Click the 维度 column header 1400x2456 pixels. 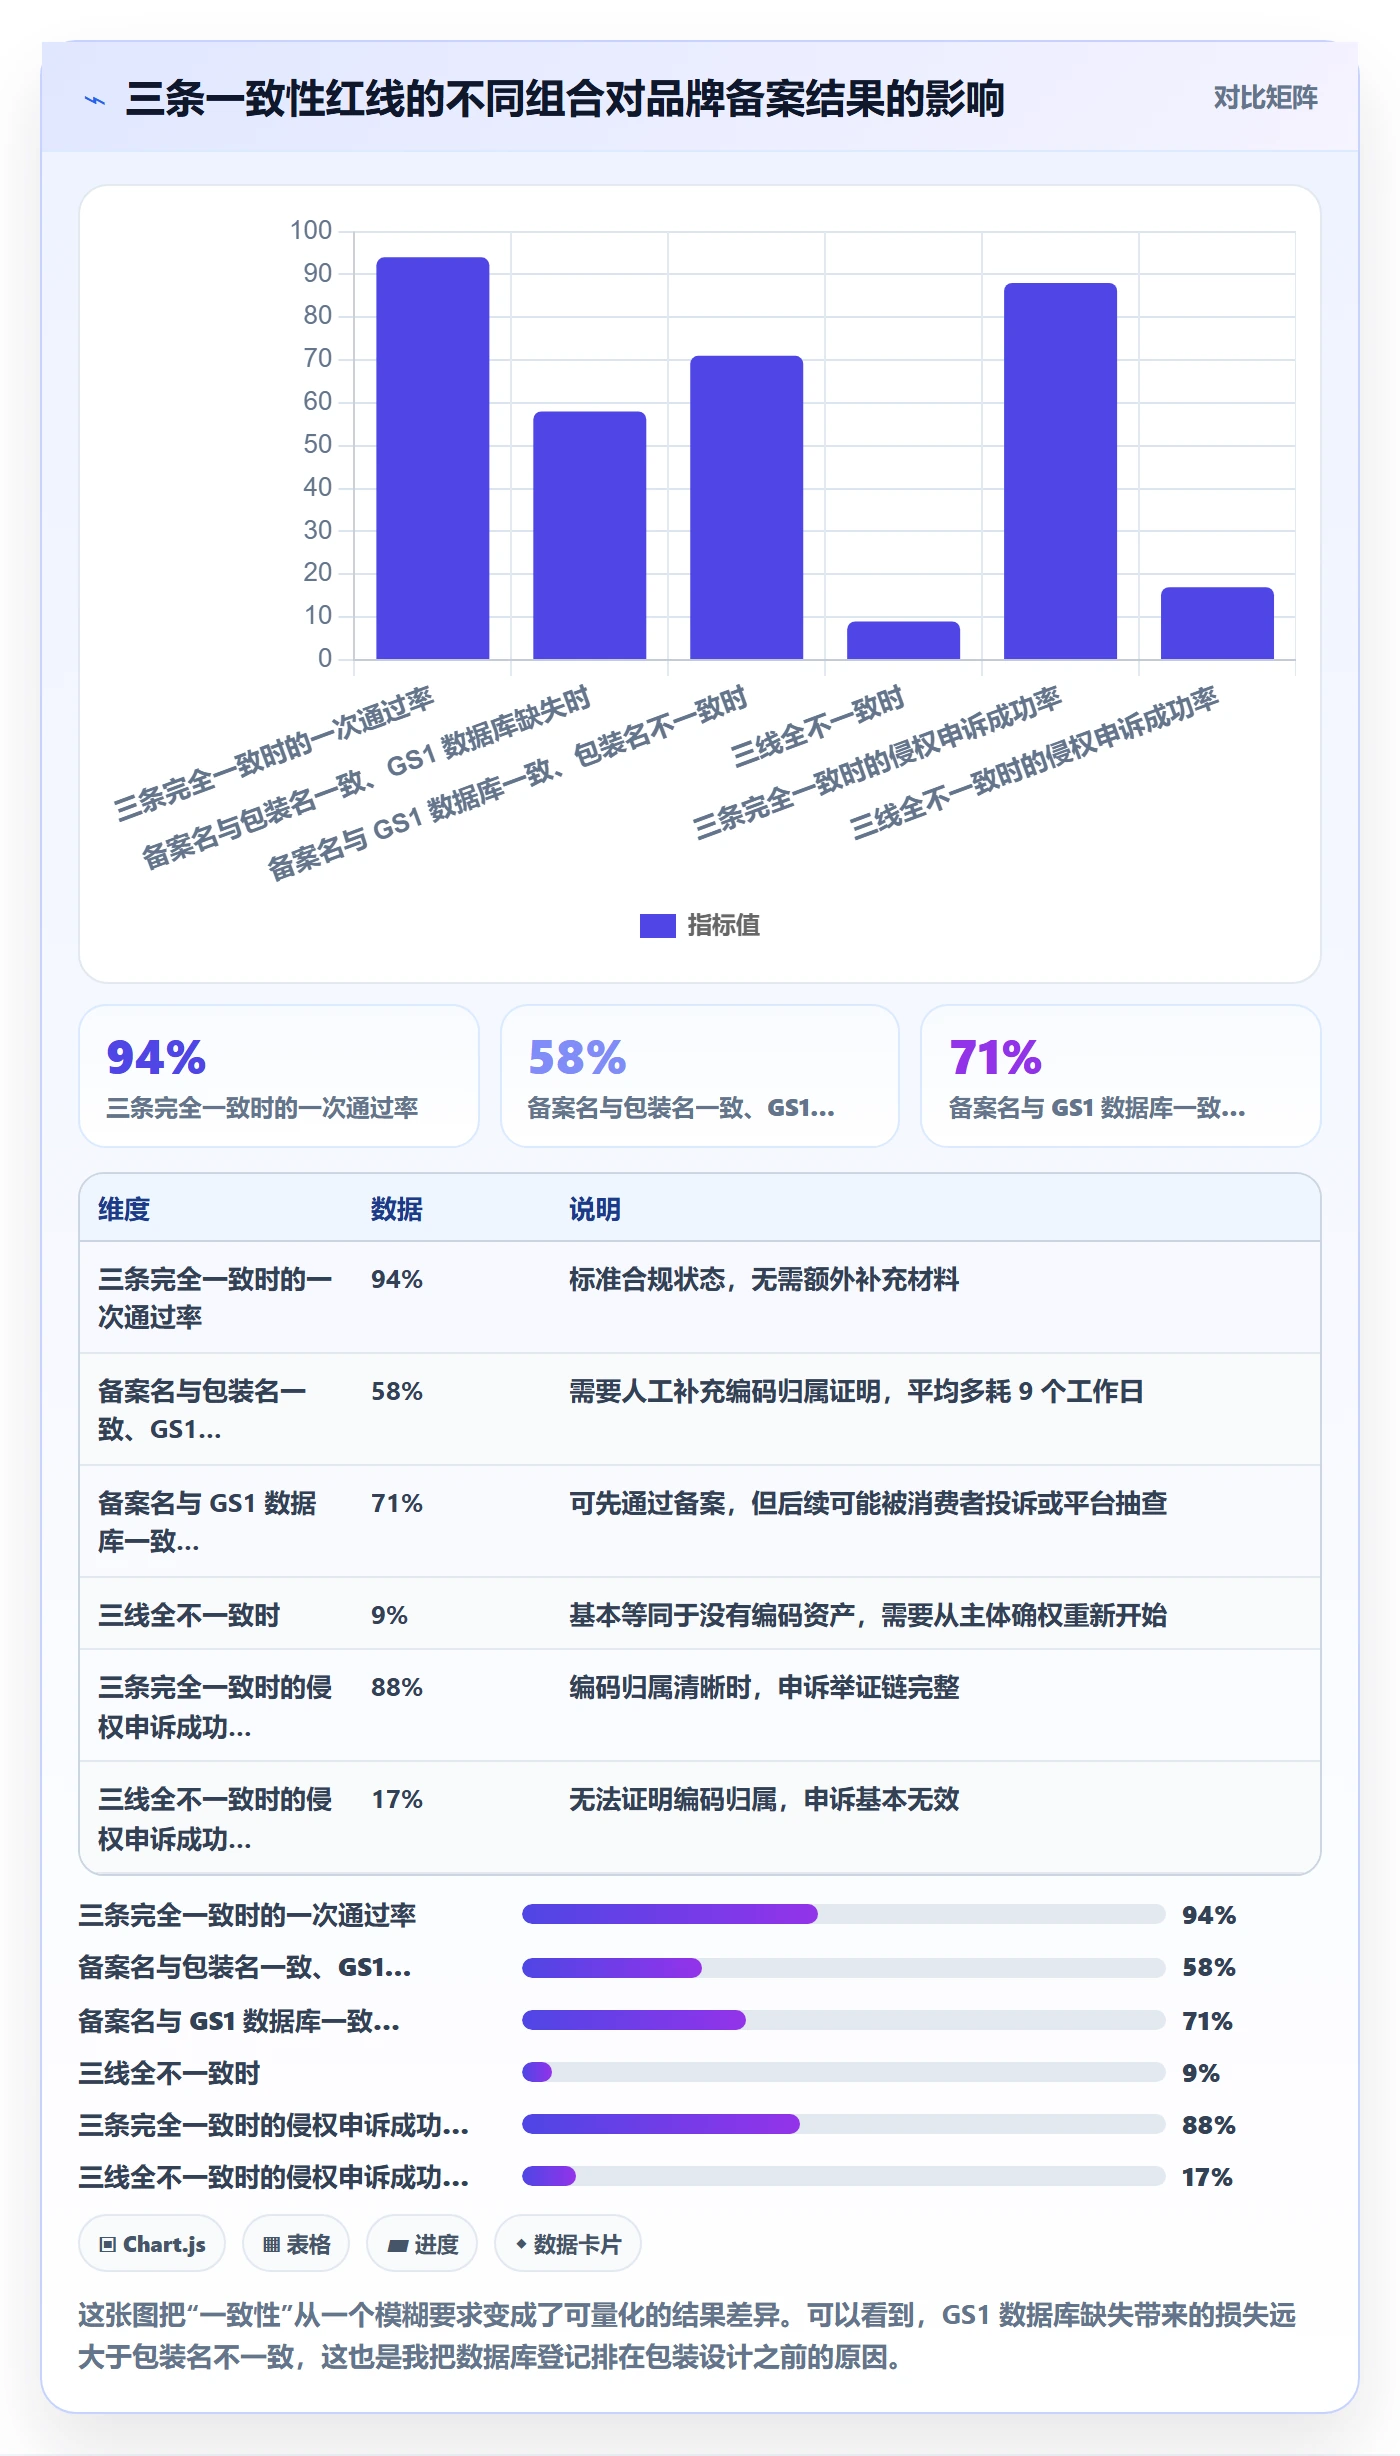point(124,1209)
